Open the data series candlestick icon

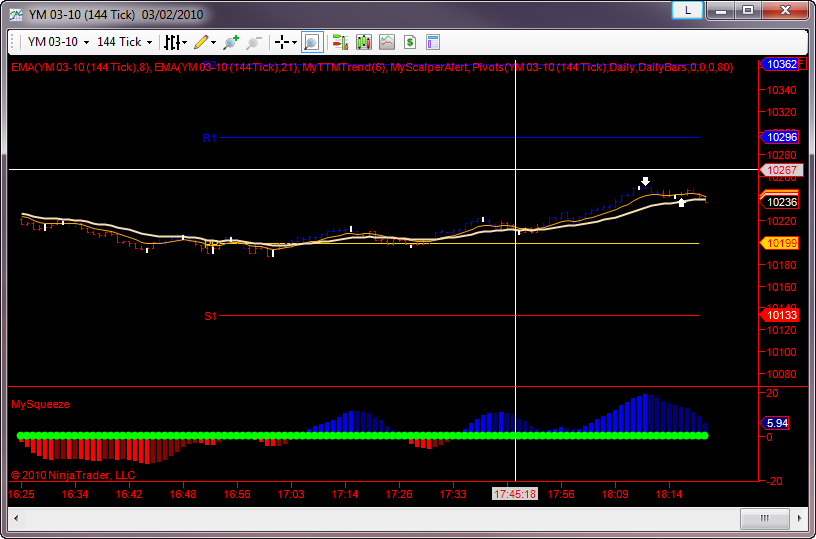click(364, 42)
